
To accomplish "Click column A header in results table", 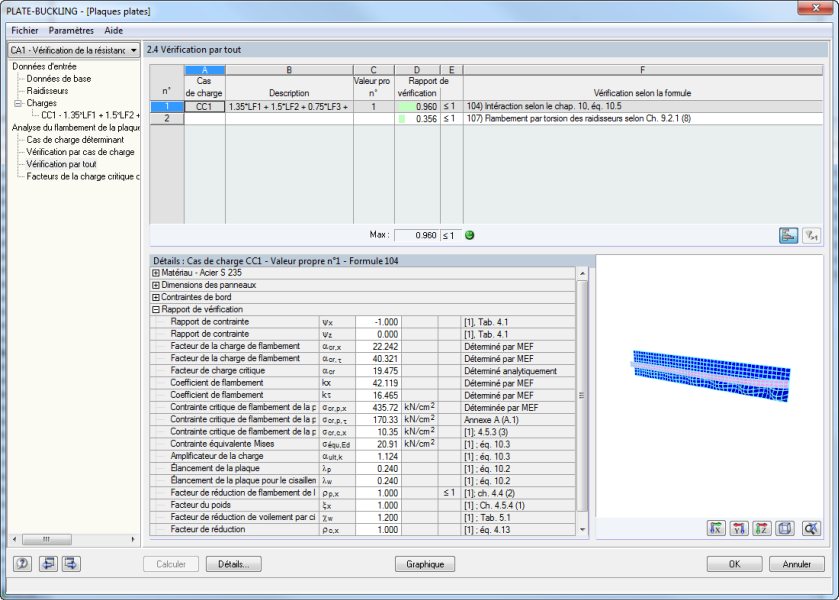I will coord(205,70).
